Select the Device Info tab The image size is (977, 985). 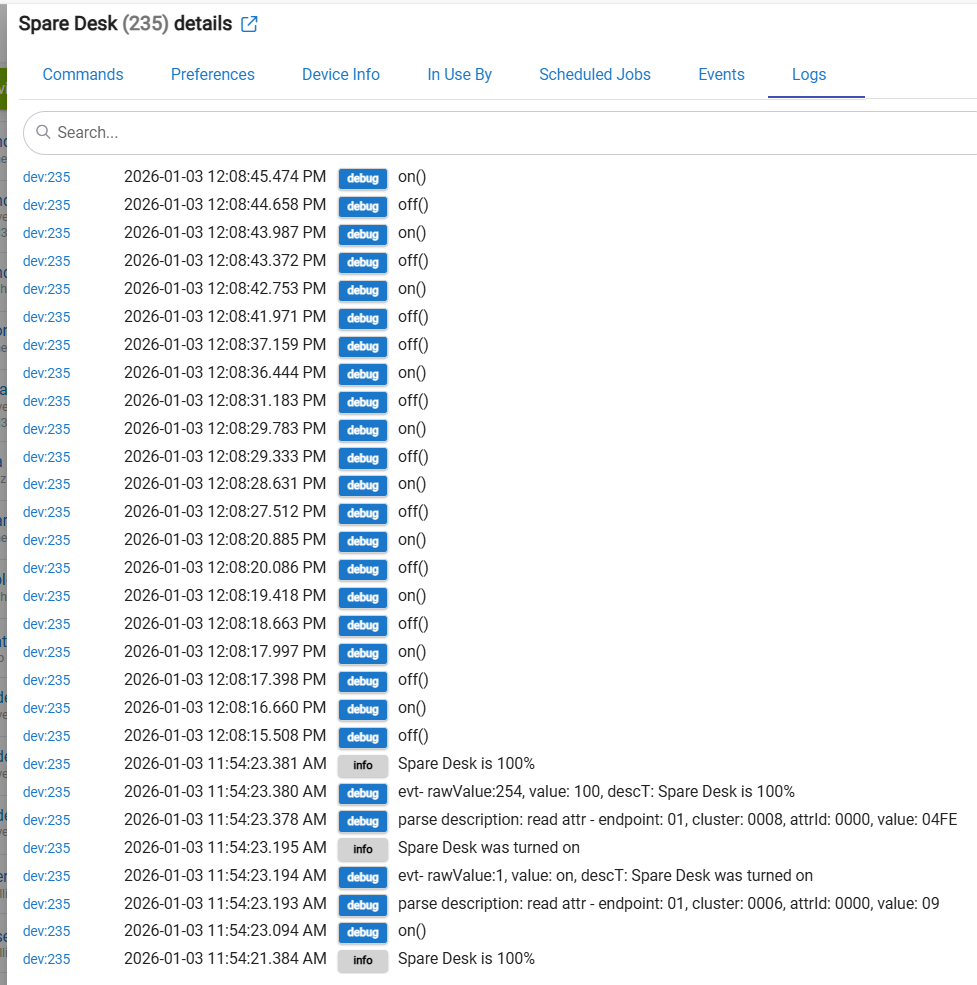(341, 74)
